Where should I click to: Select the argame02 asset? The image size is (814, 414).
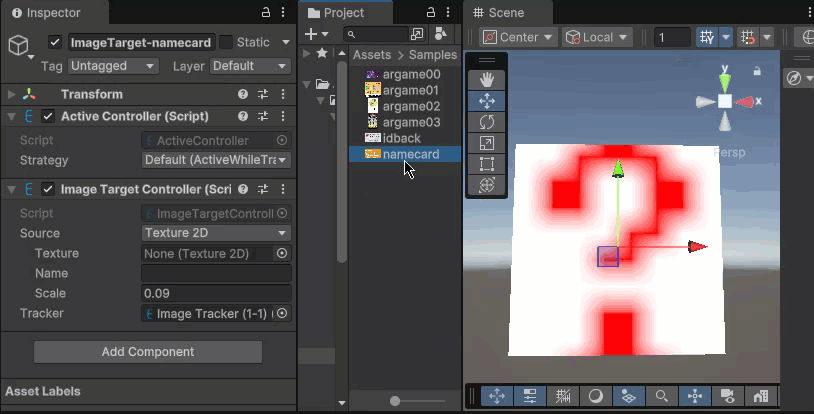[405, 106]
